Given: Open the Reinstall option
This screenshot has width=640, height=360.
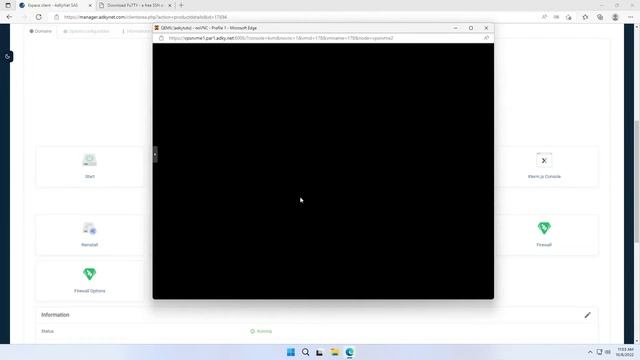Looking at the screenshot, I should [89, 234].
